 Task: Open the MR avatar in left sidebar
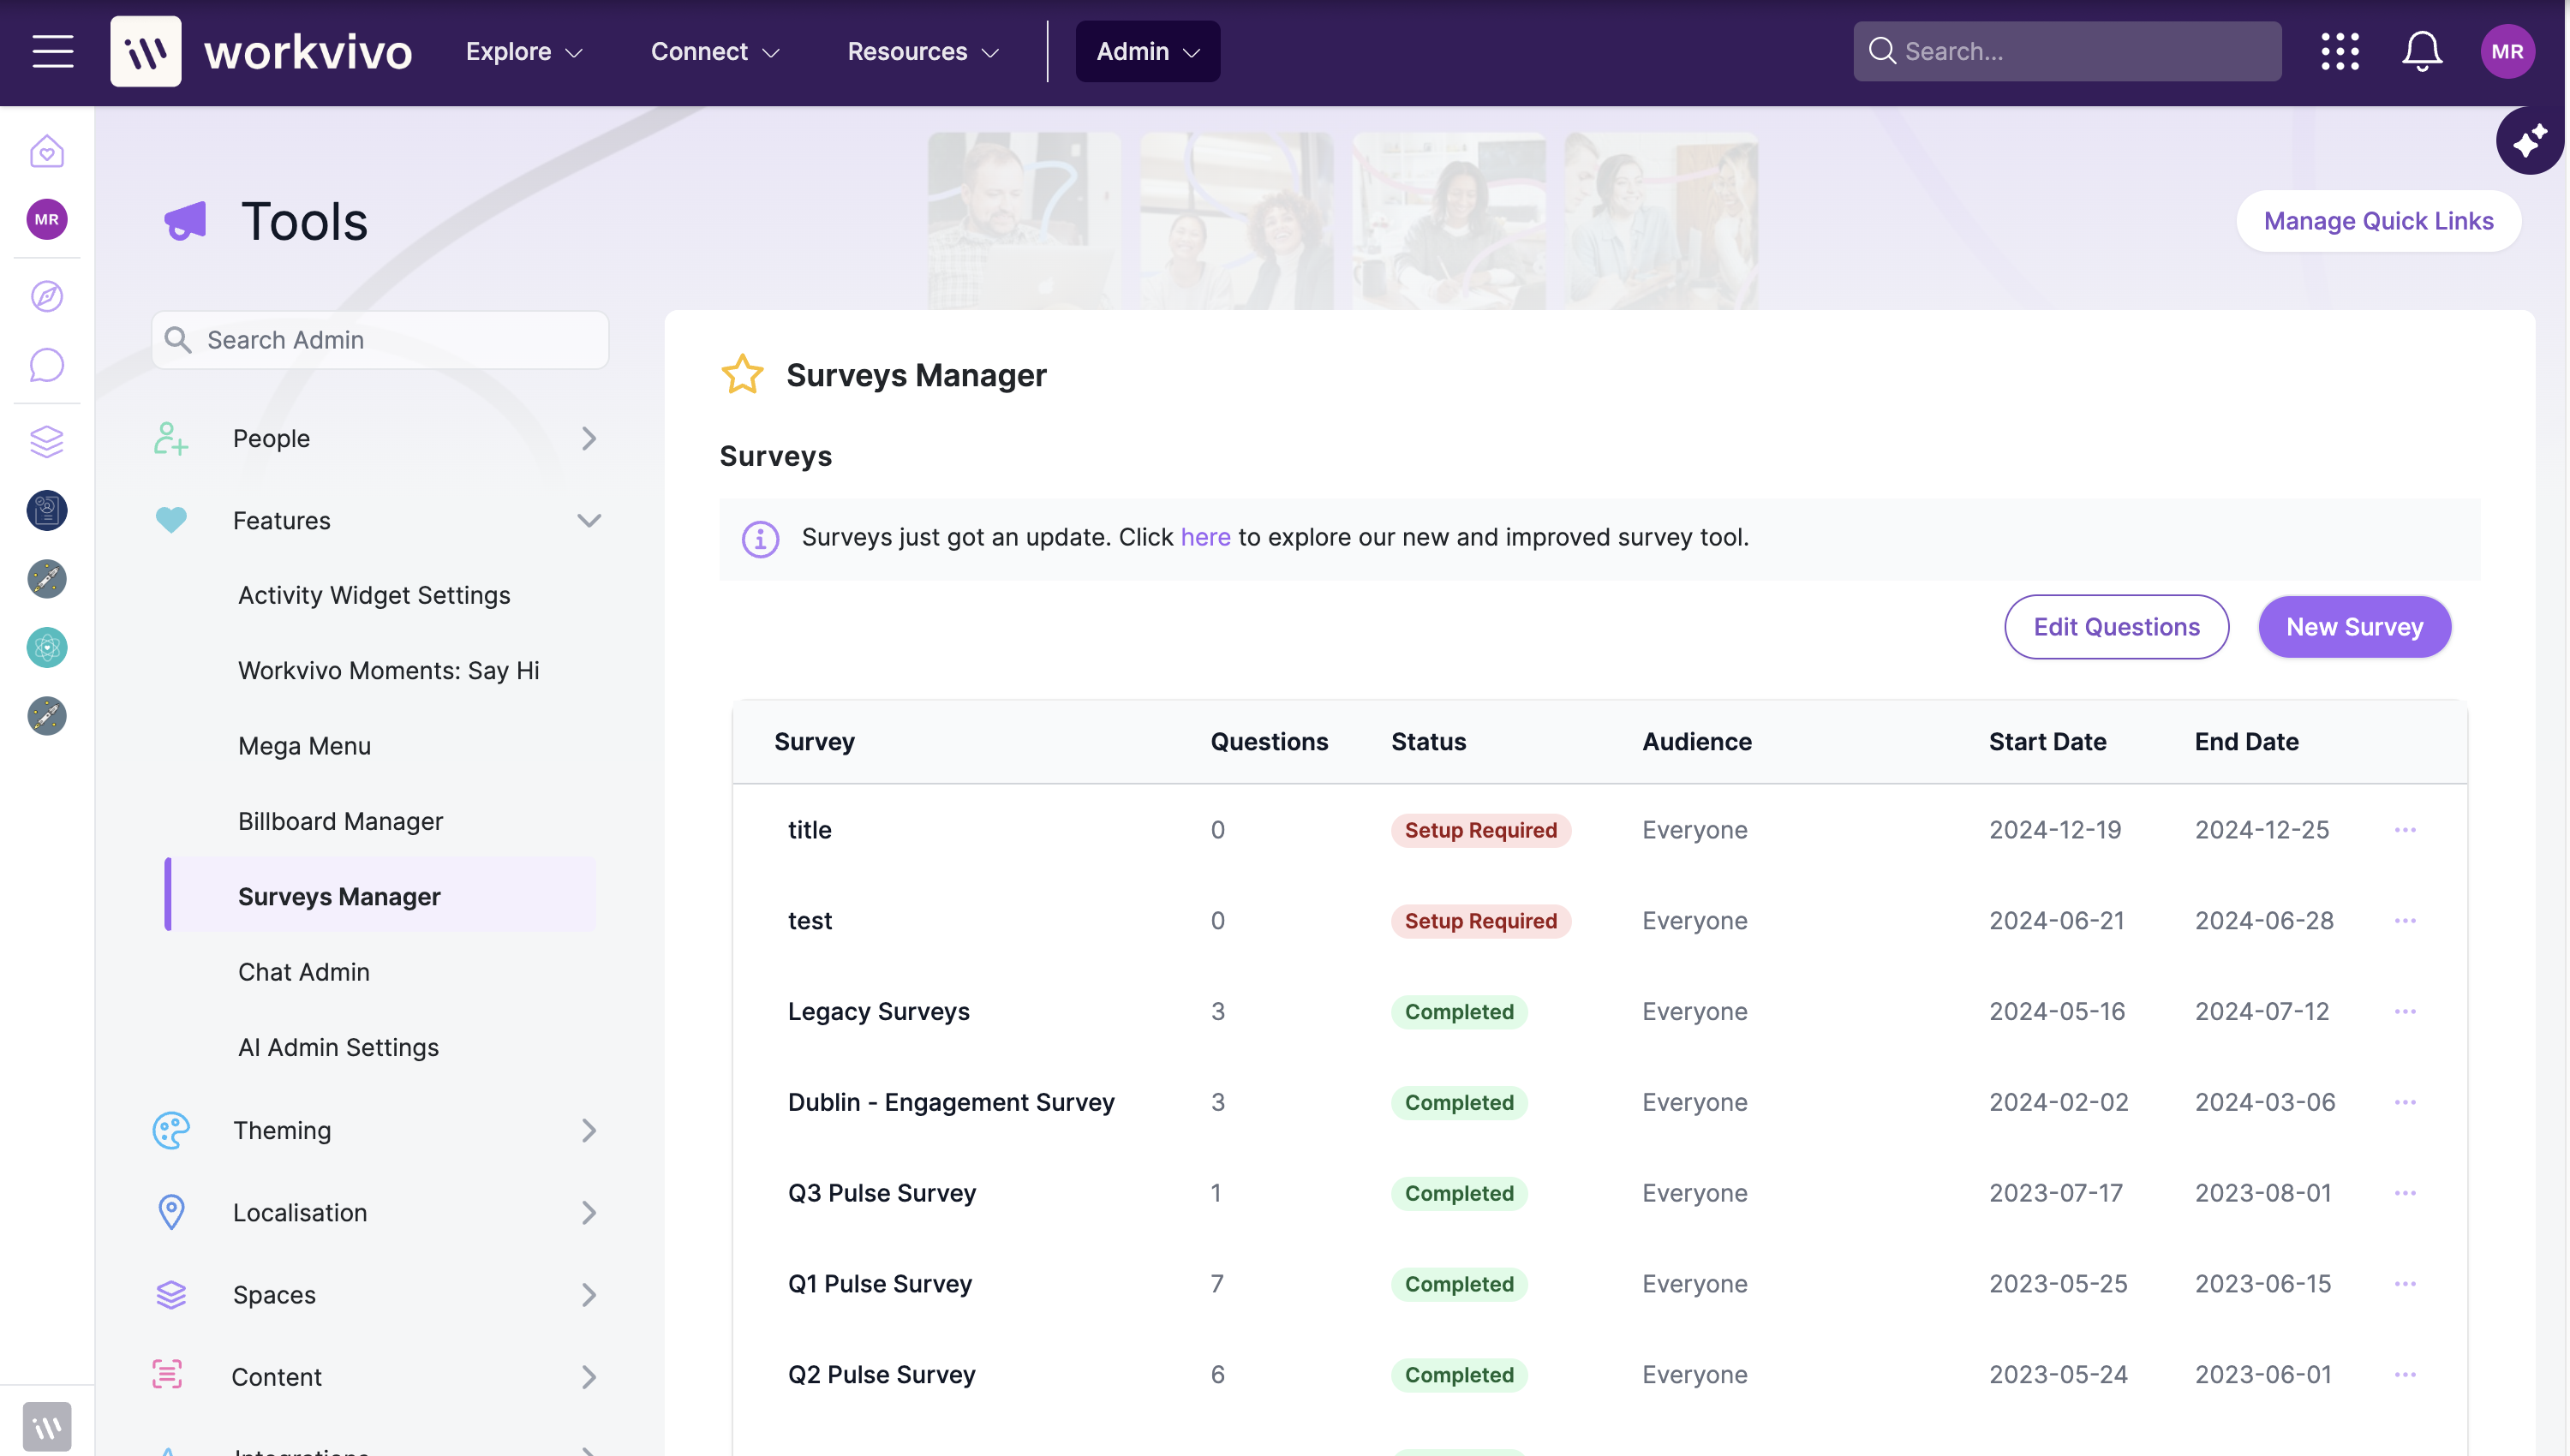pyautogui.click(x=47, y=219)
